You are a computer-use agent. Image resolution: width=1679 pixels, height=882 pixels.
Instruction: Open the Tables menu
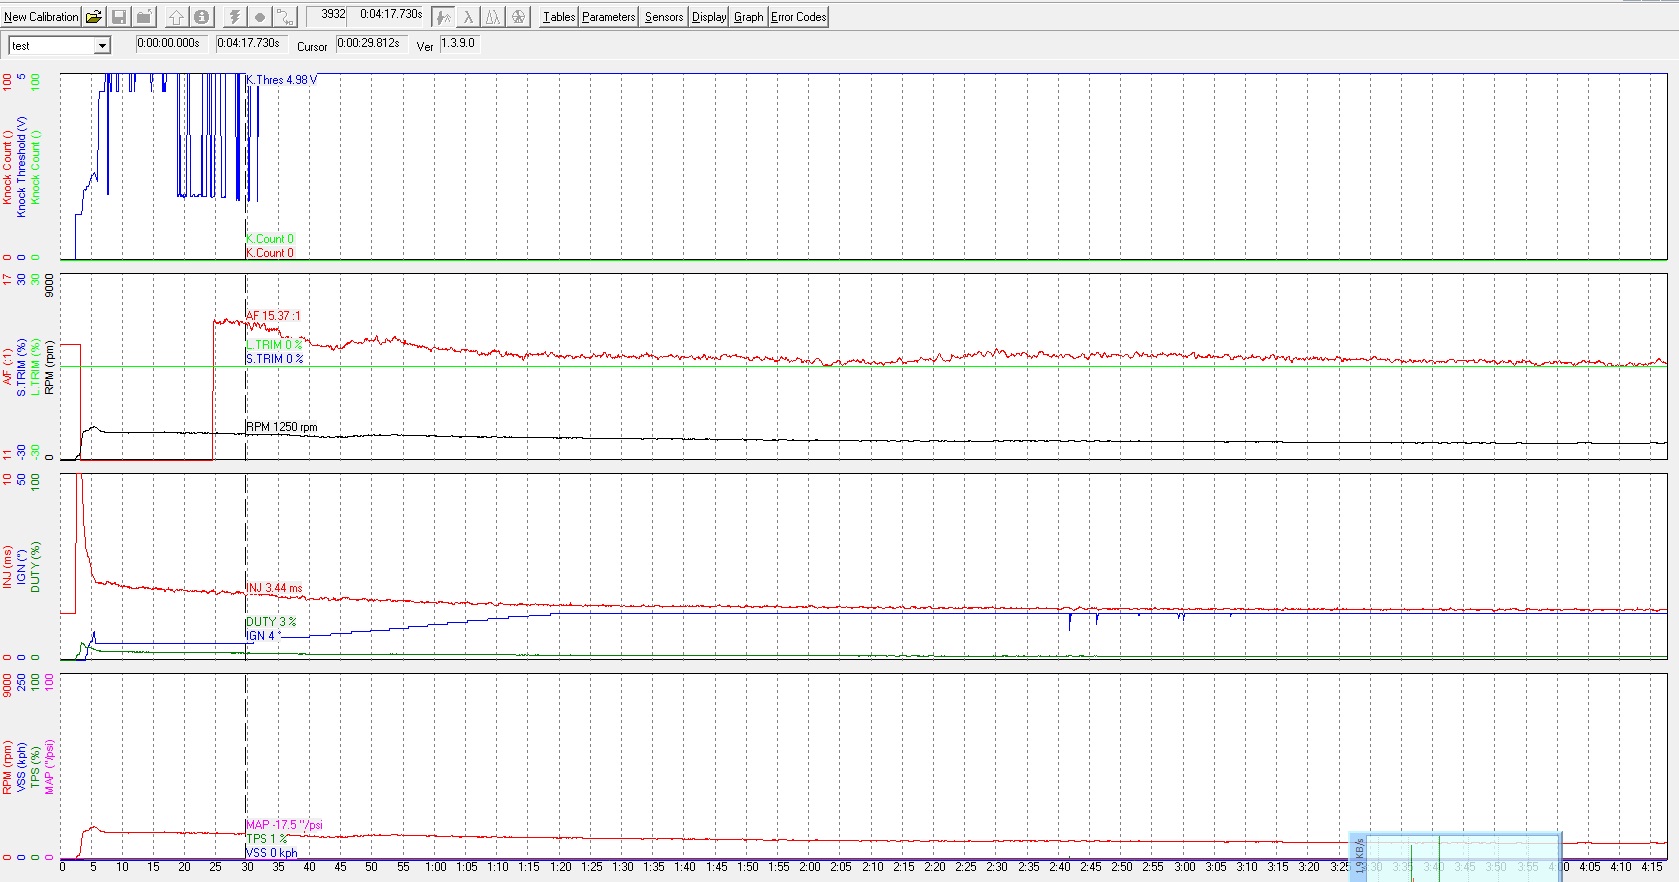pyautogui.click(x=558, y=17)
